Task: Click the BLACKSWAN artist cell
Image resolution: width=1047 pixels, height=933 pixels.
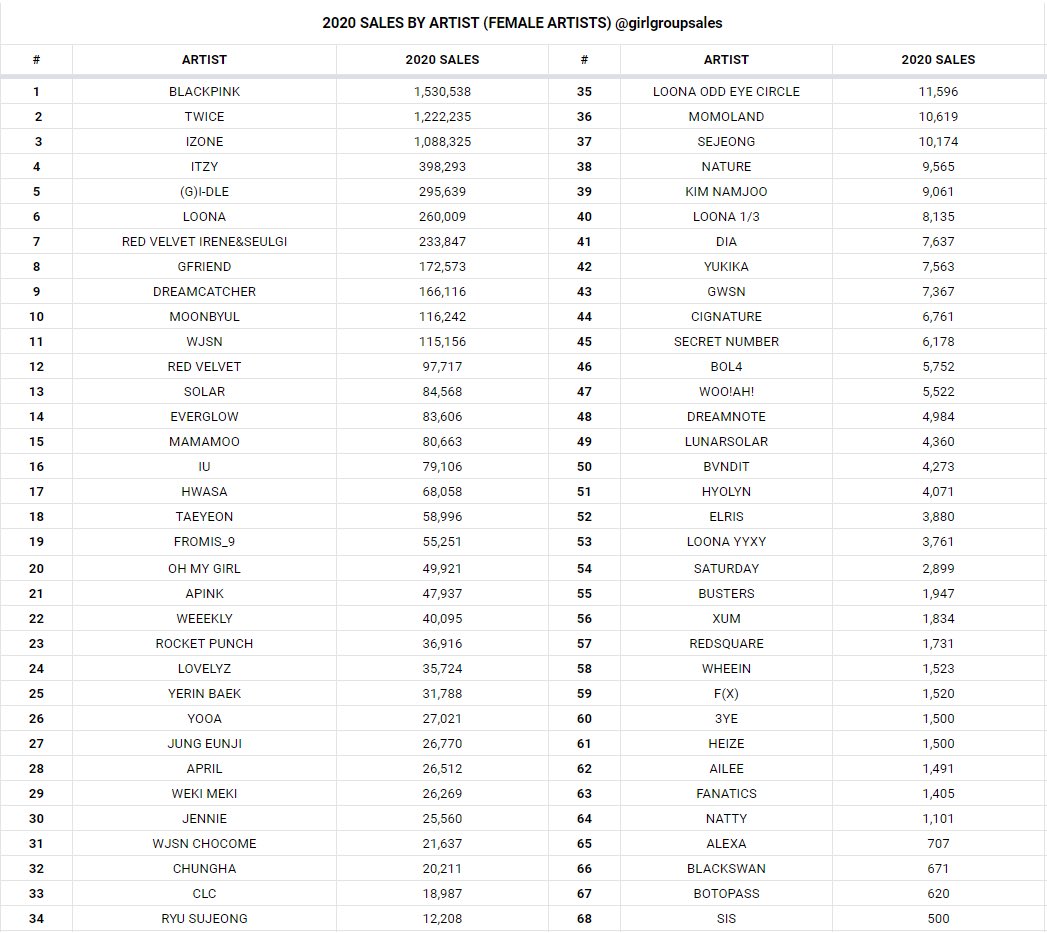Action: click(726, 869)
